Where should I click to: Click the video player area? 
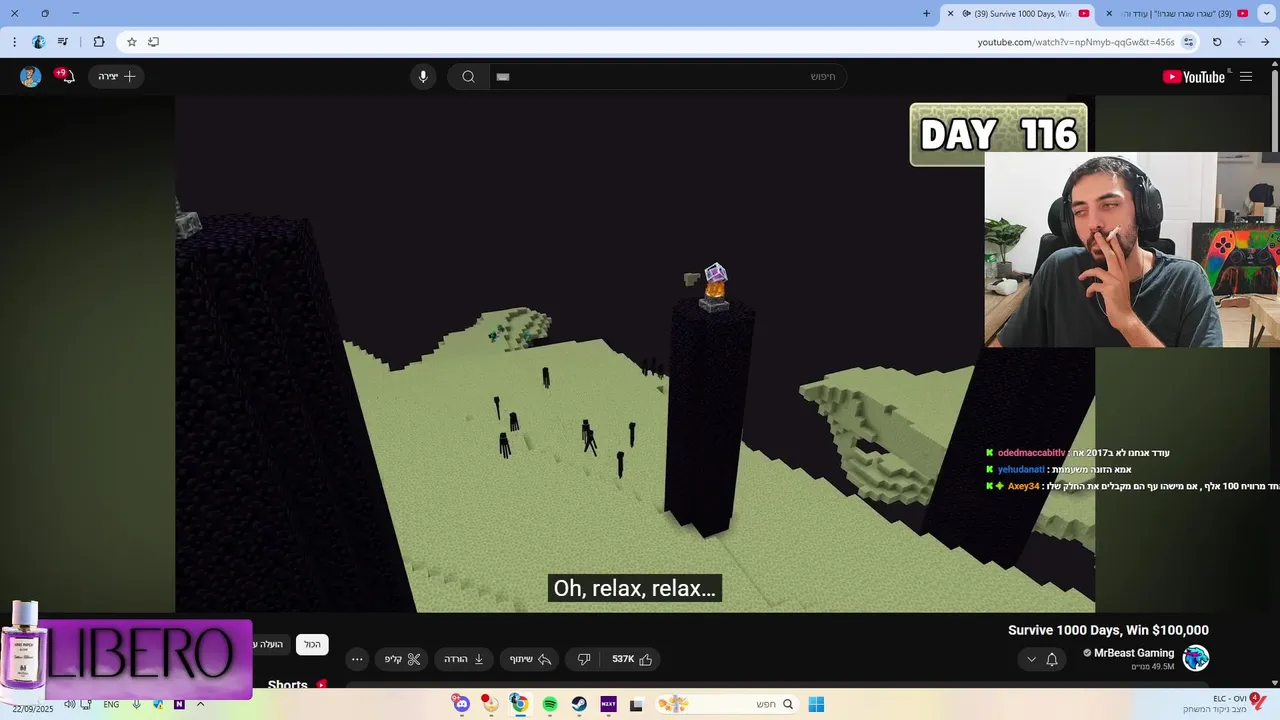click(x=635, y=354)
